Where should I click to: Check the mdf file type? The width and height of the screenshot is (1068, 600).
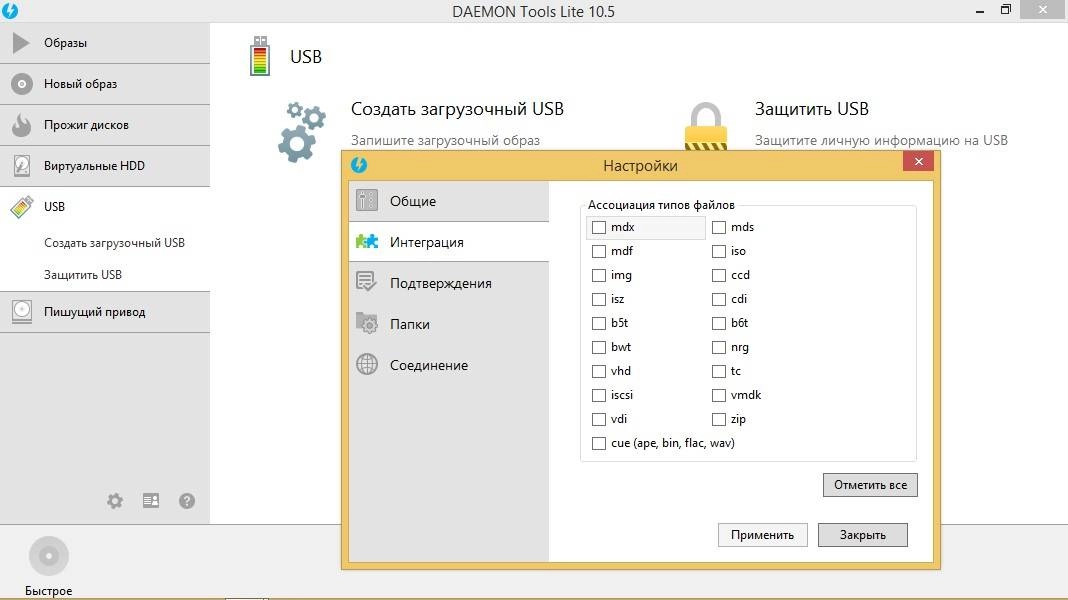click(x=599, y=251)
